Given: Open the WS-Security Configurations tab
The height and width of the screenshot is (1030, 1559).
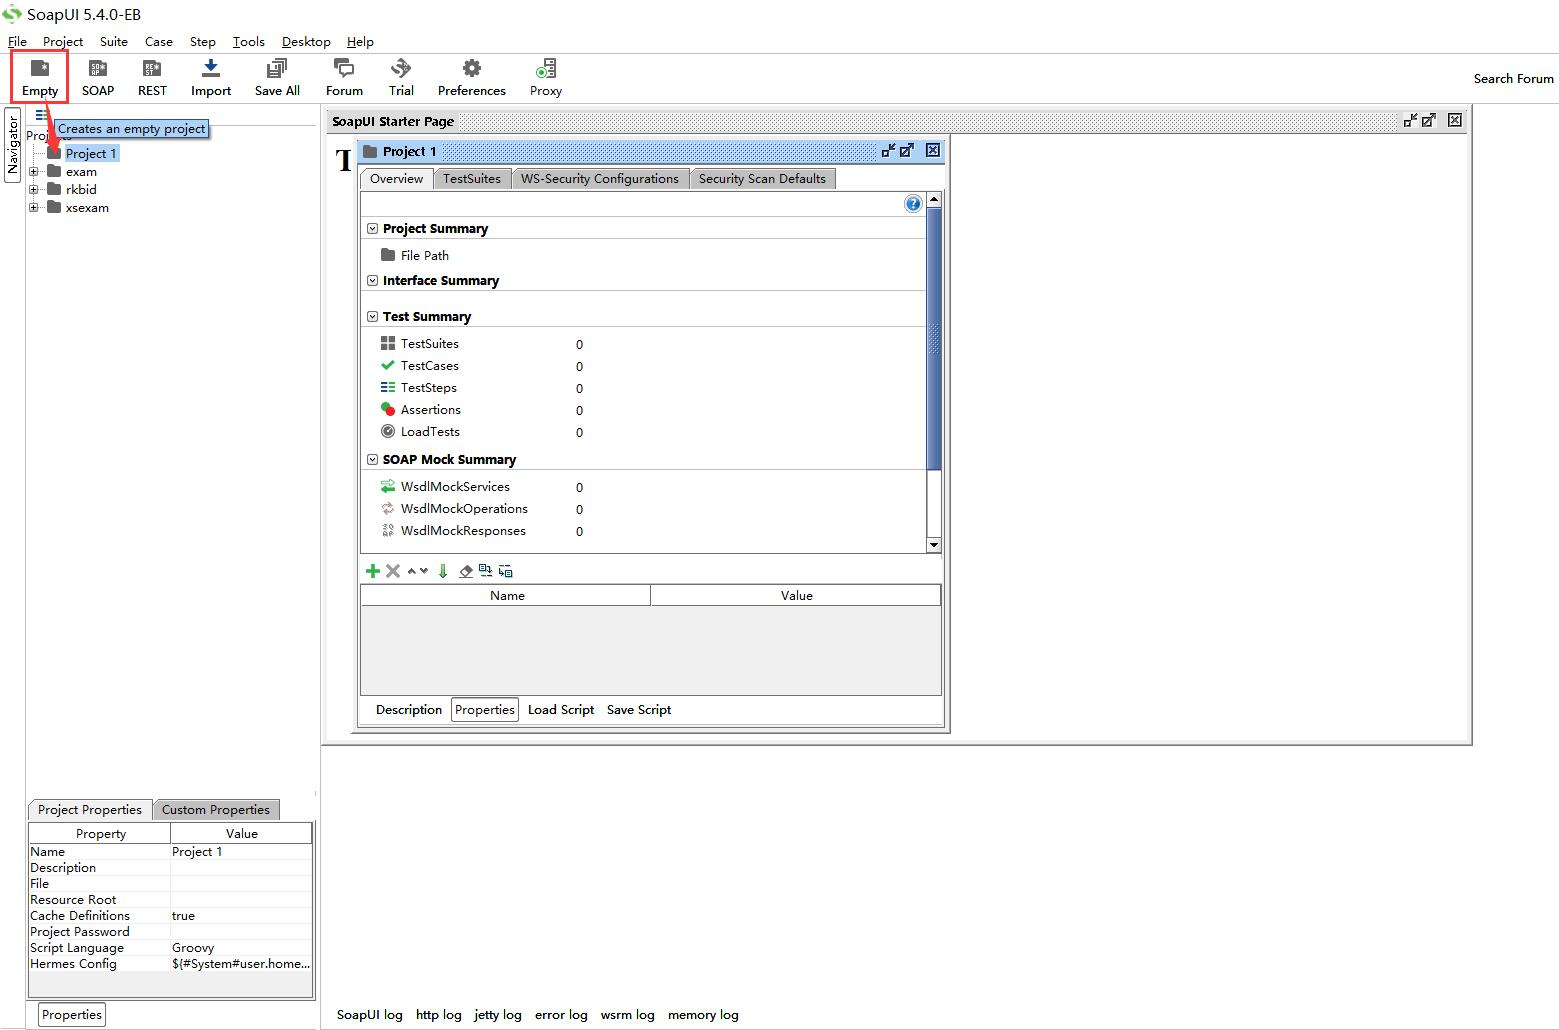Looking at the screenshot, I should pos(600,178).
